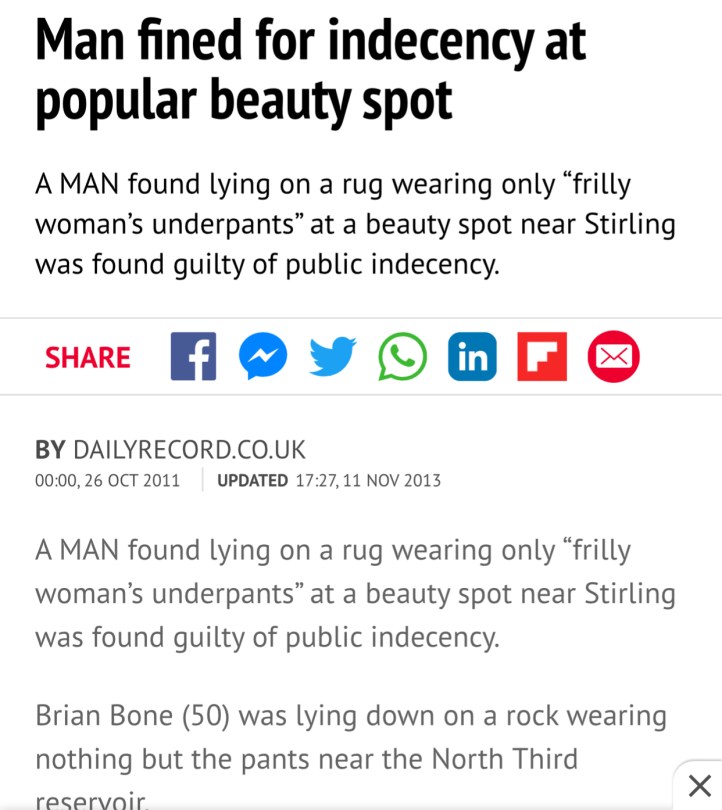This screenshot has width=722, height=810.
Task: Share via Facebook Messenger icon
Action: point(263,357)
